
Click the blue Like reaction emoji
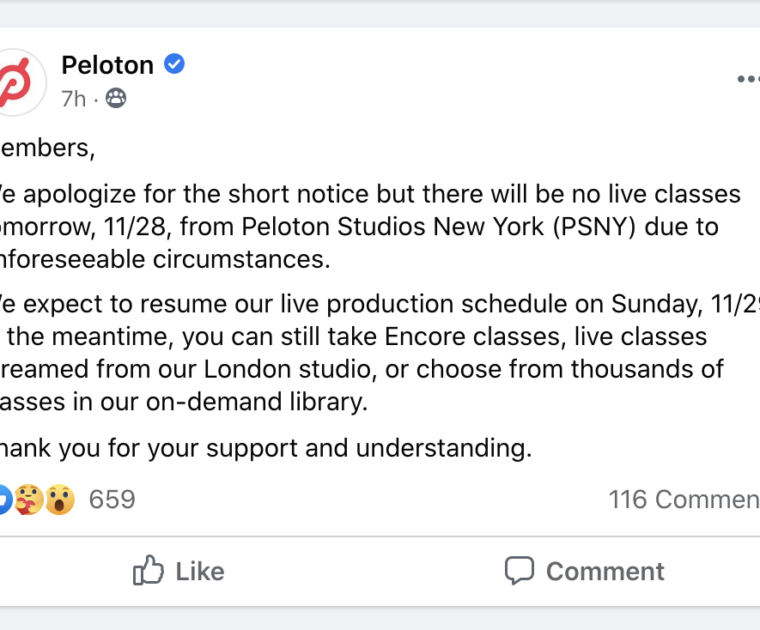tap(4, 499)
